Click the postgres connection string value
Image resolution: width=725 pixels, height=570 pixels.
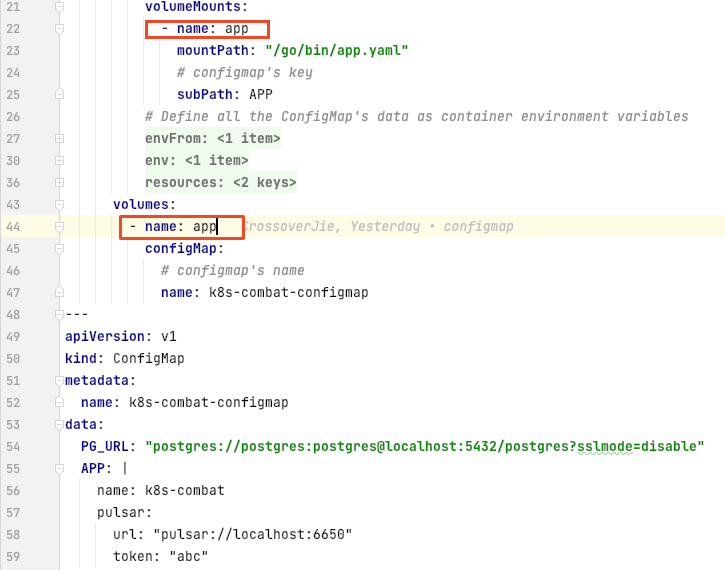(424, 447)
